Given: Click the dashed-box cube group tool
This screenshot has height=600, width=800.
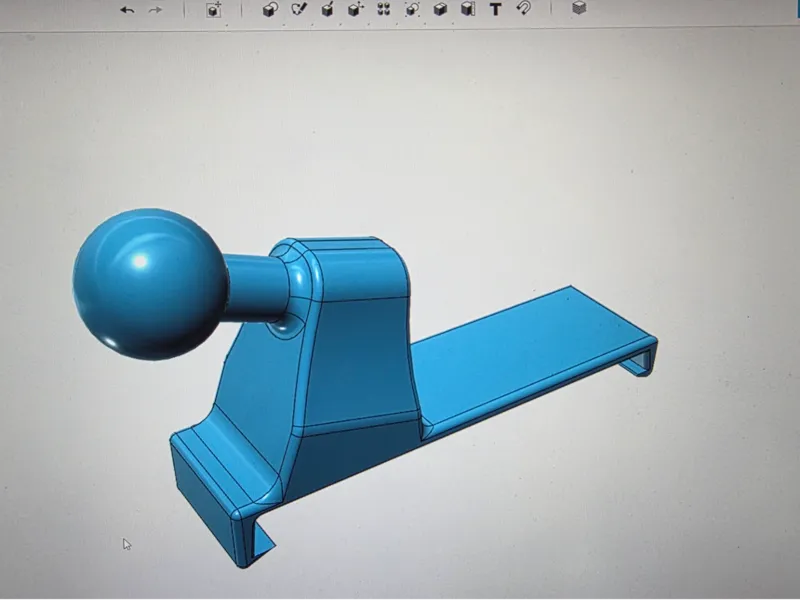Looking at the screenshot, I should (x=412, y=9).
